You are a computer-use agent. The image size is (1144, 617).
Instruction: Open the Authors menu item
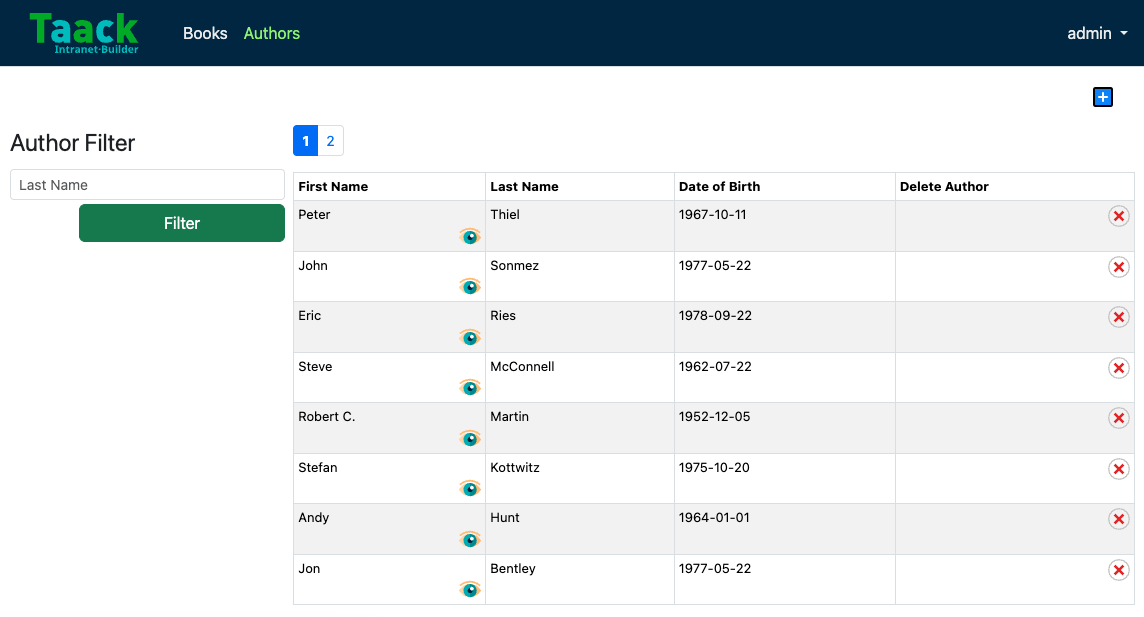[x=271, y=34]
